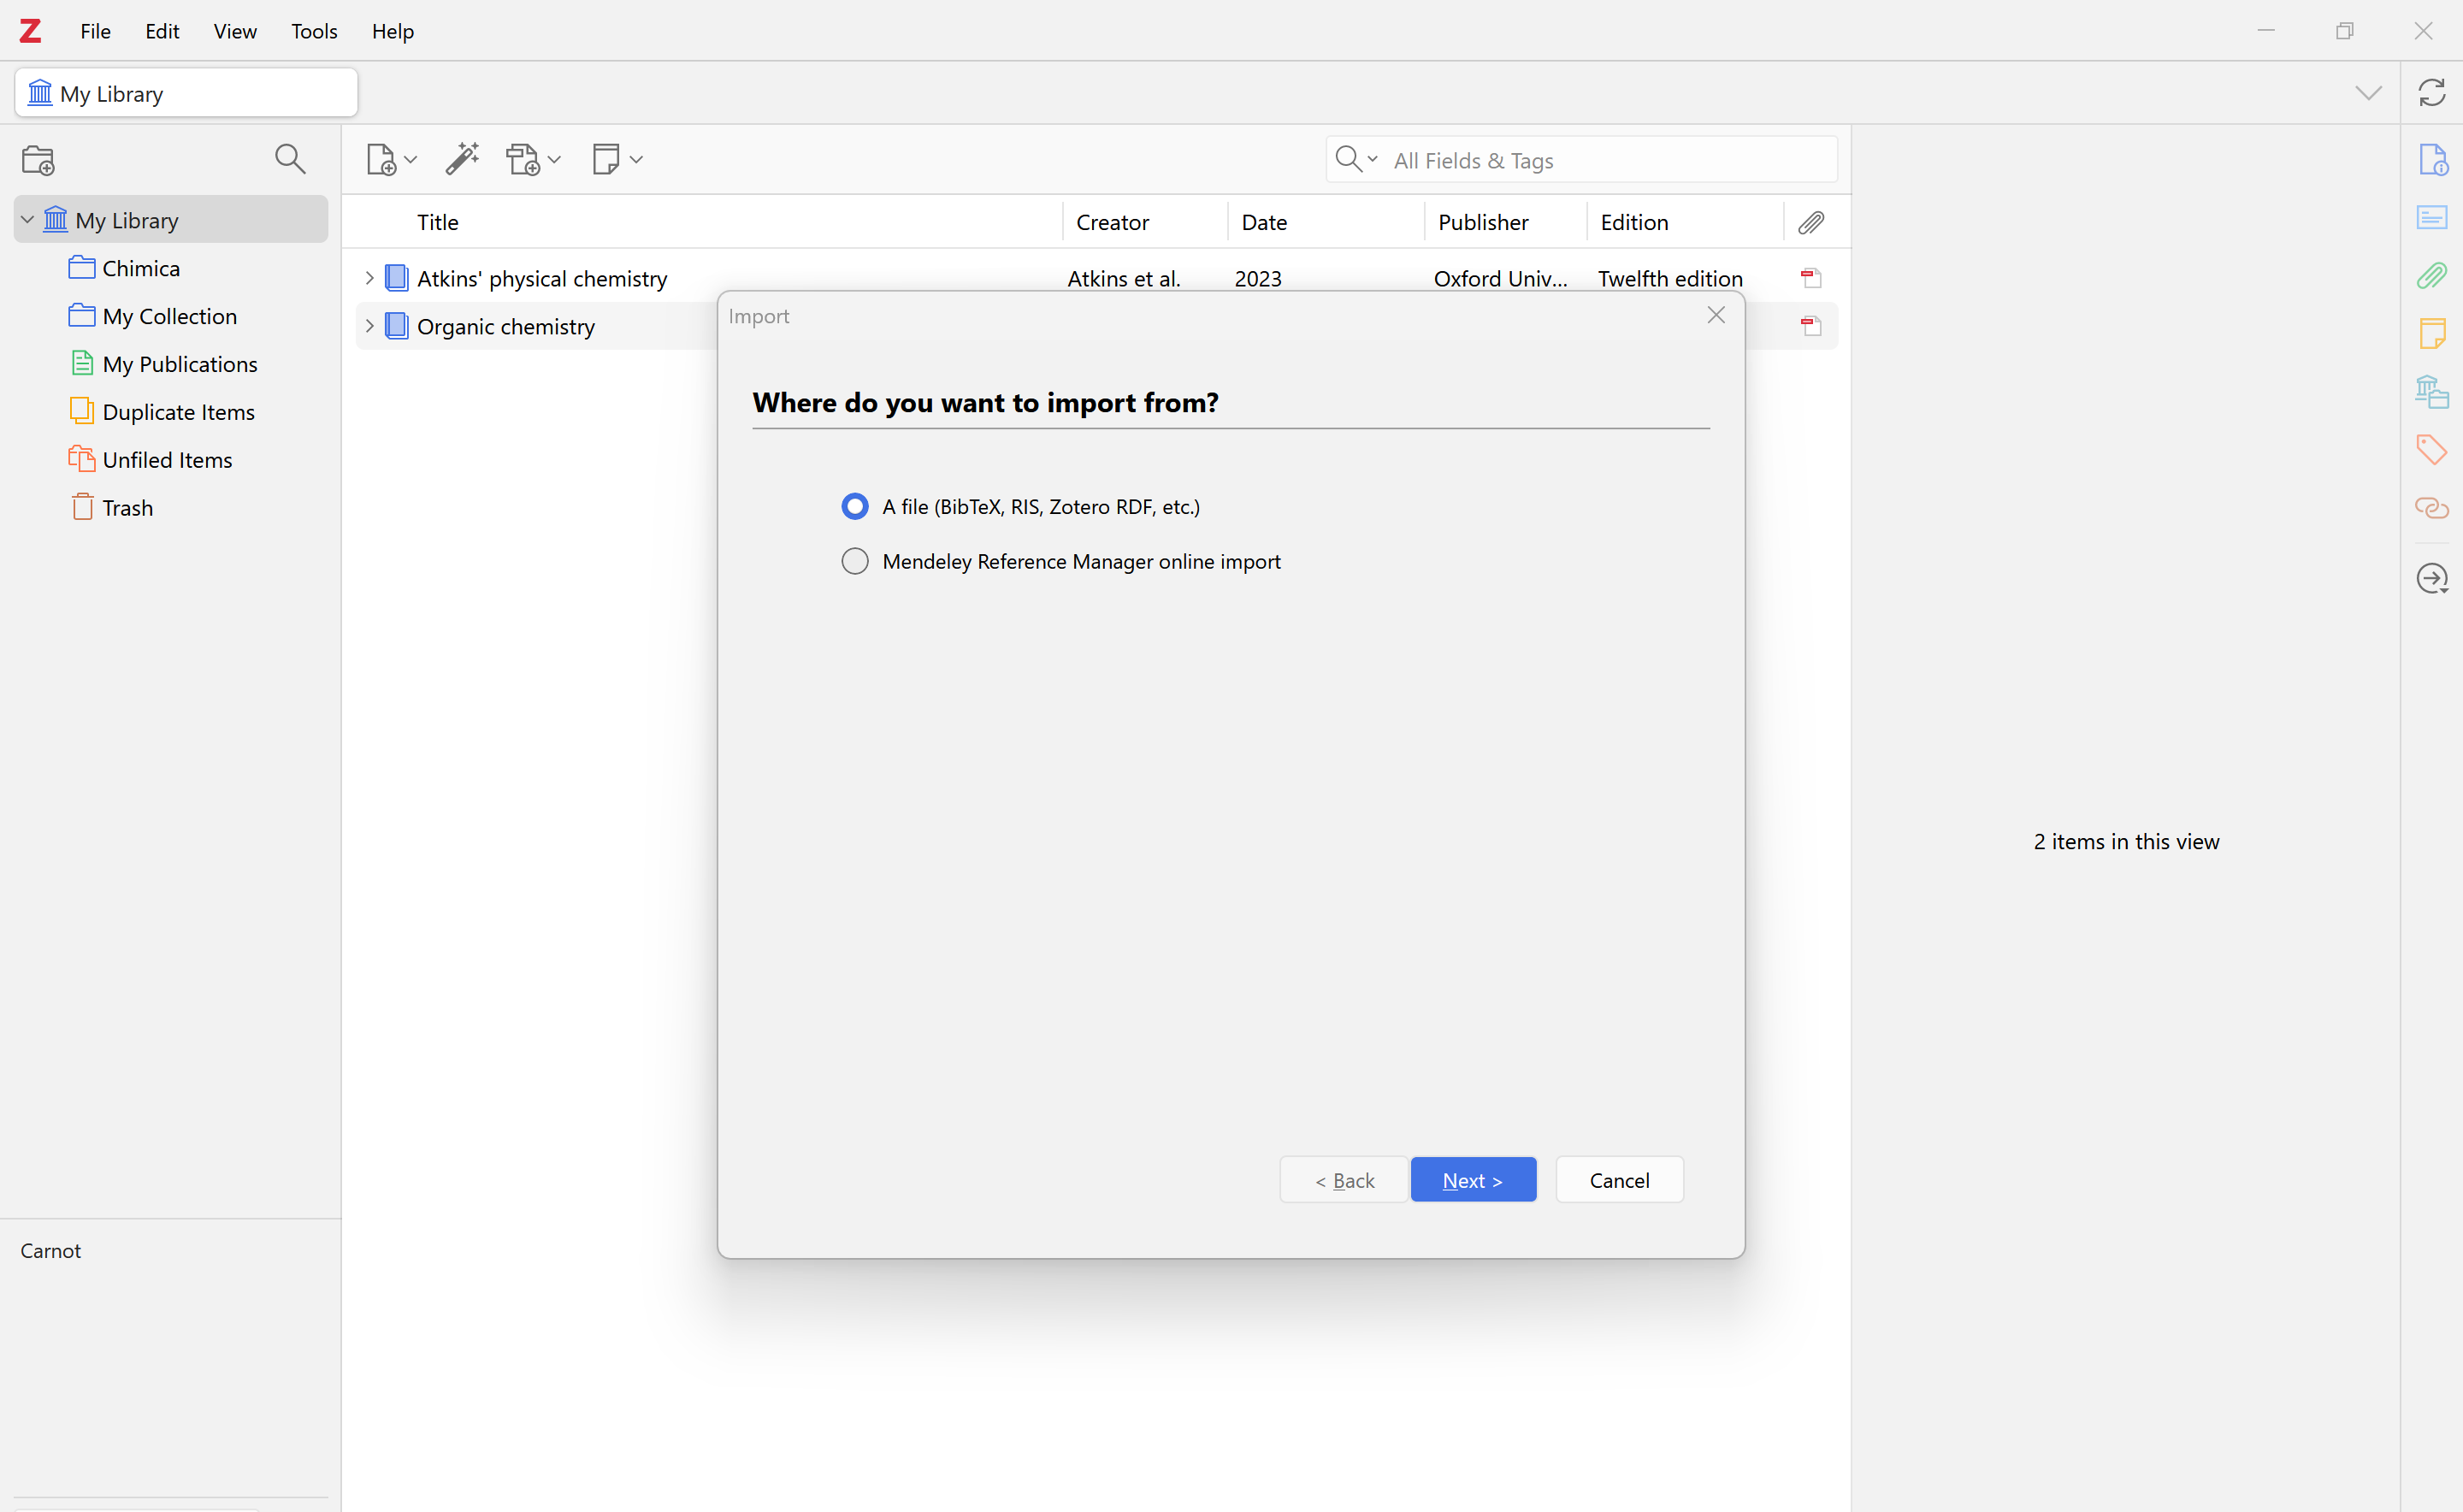Expand the Atkins' physical chemistry item
The width and height of the screenshot is (2463, 1512).
click(369, 278)
